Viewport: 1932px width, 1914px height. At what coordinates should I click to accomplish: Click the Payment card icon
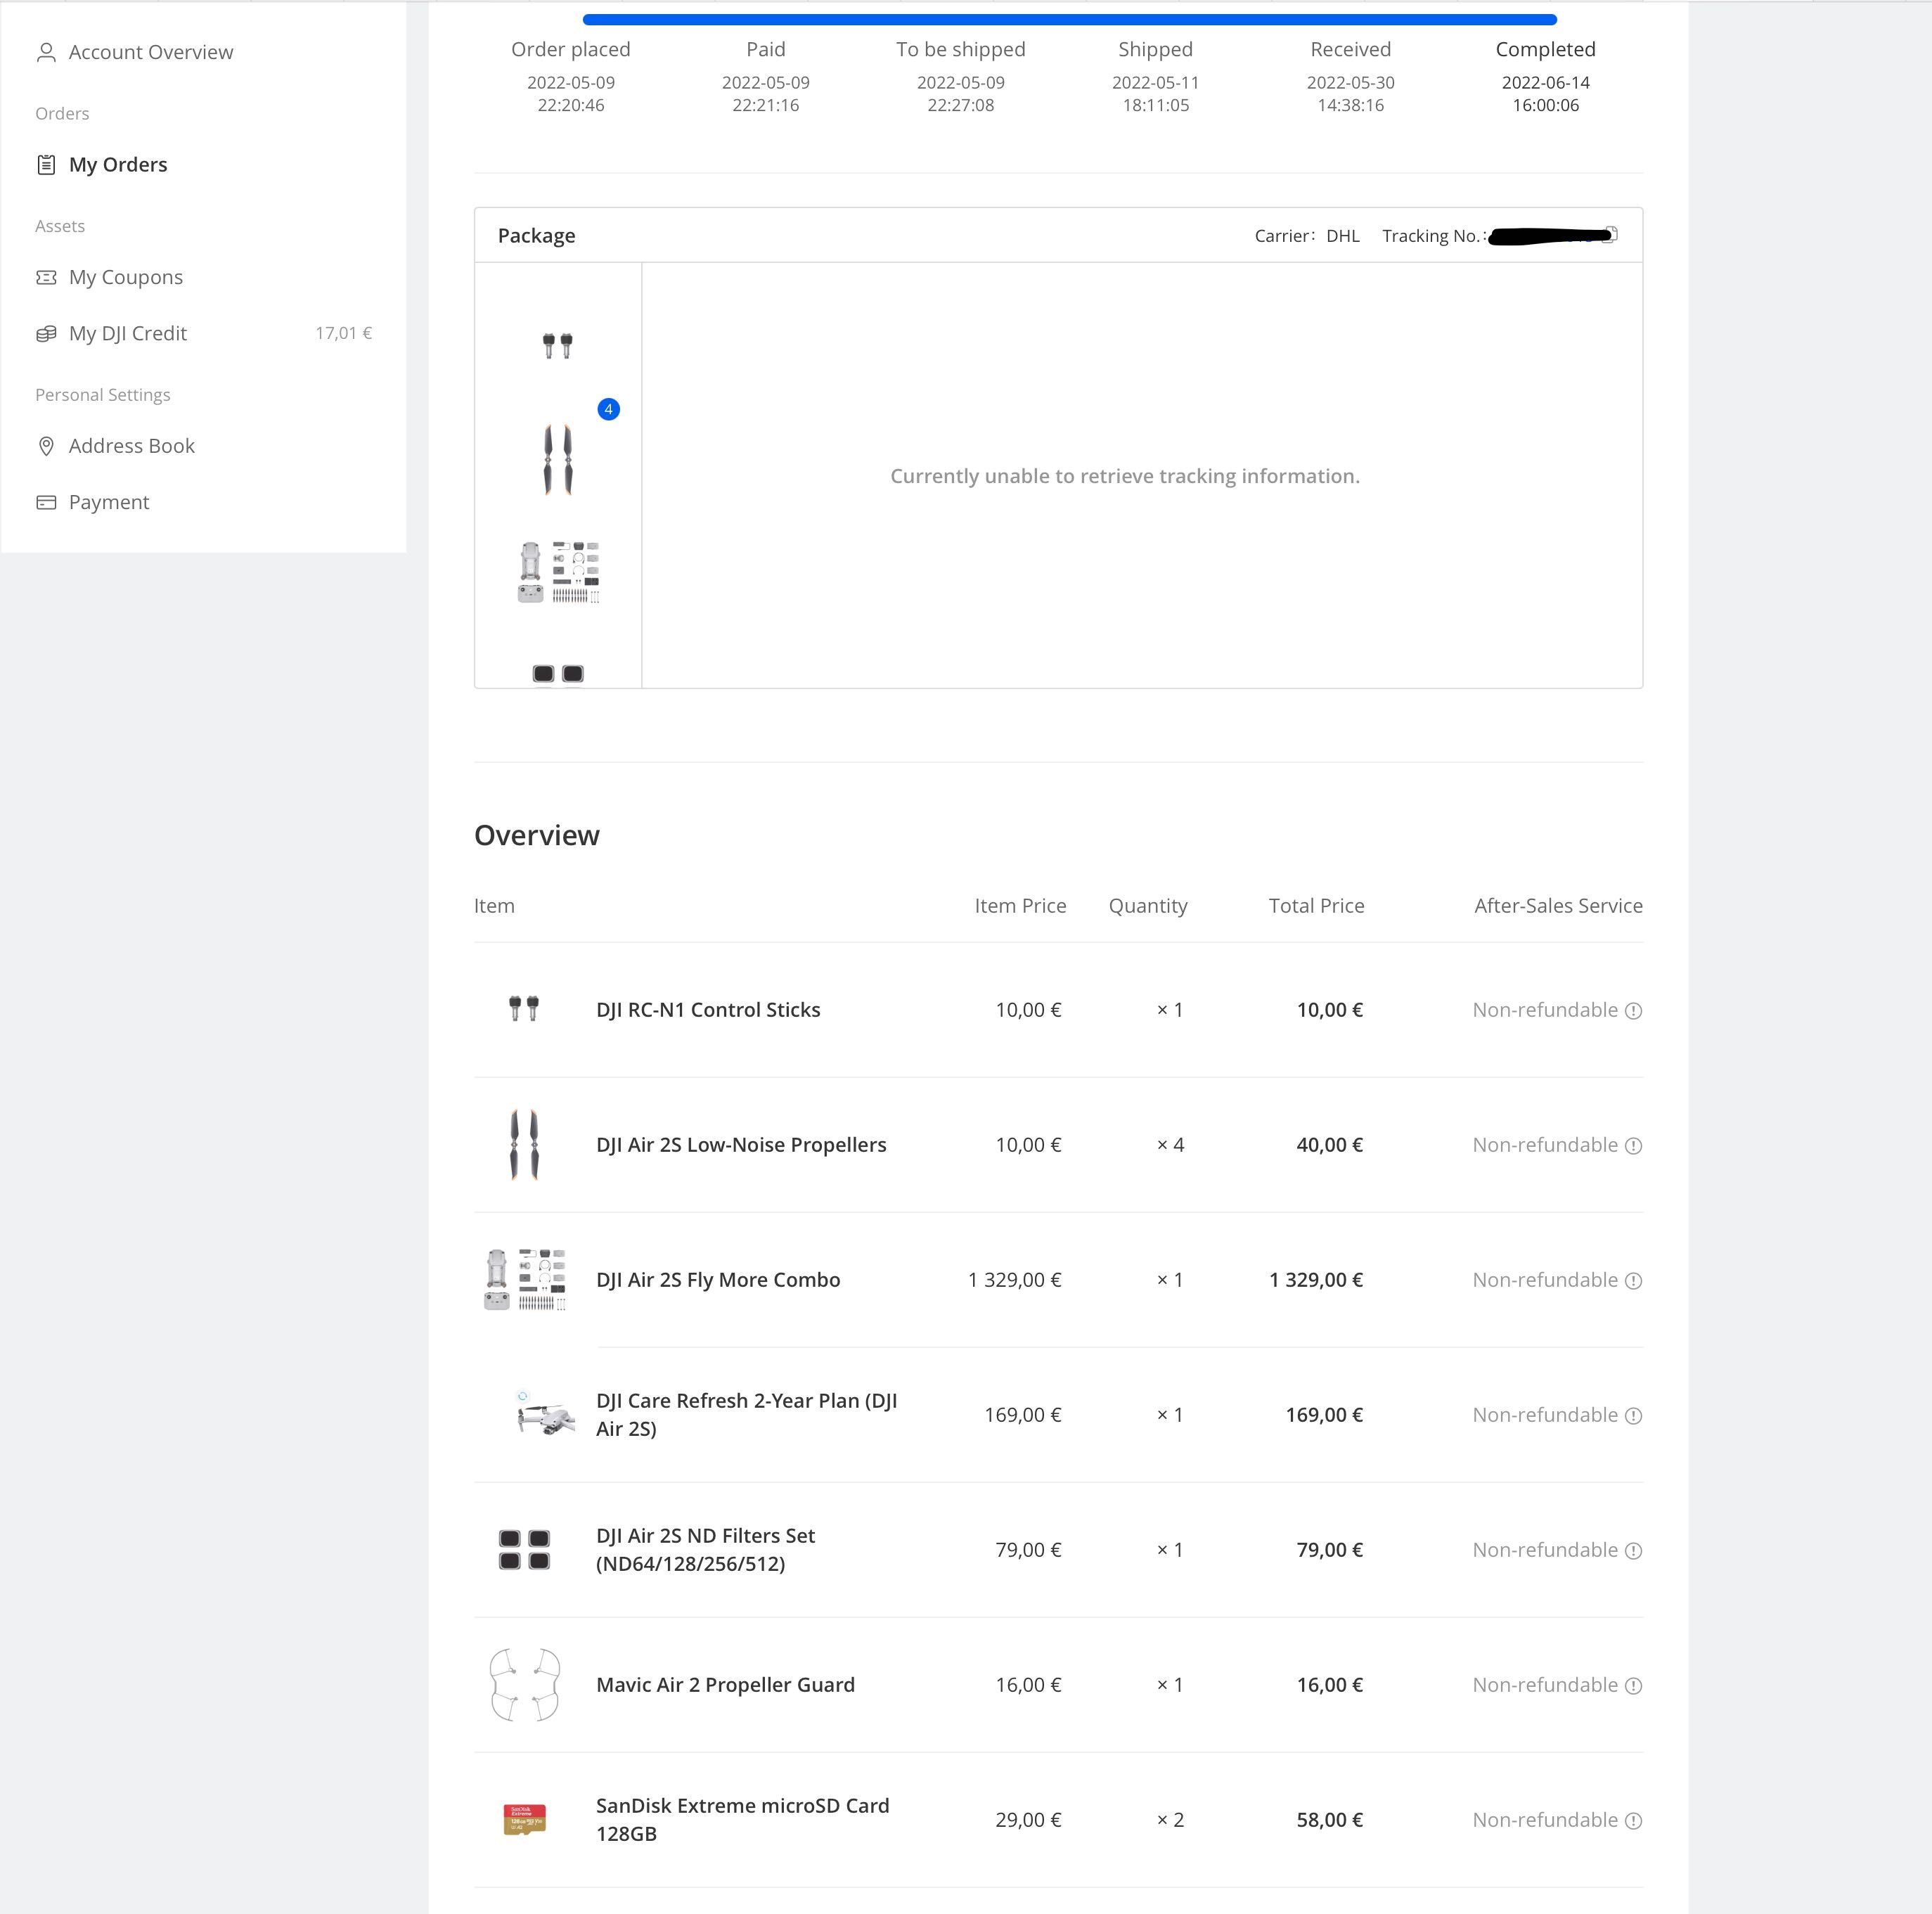click(x=46, y=502)
